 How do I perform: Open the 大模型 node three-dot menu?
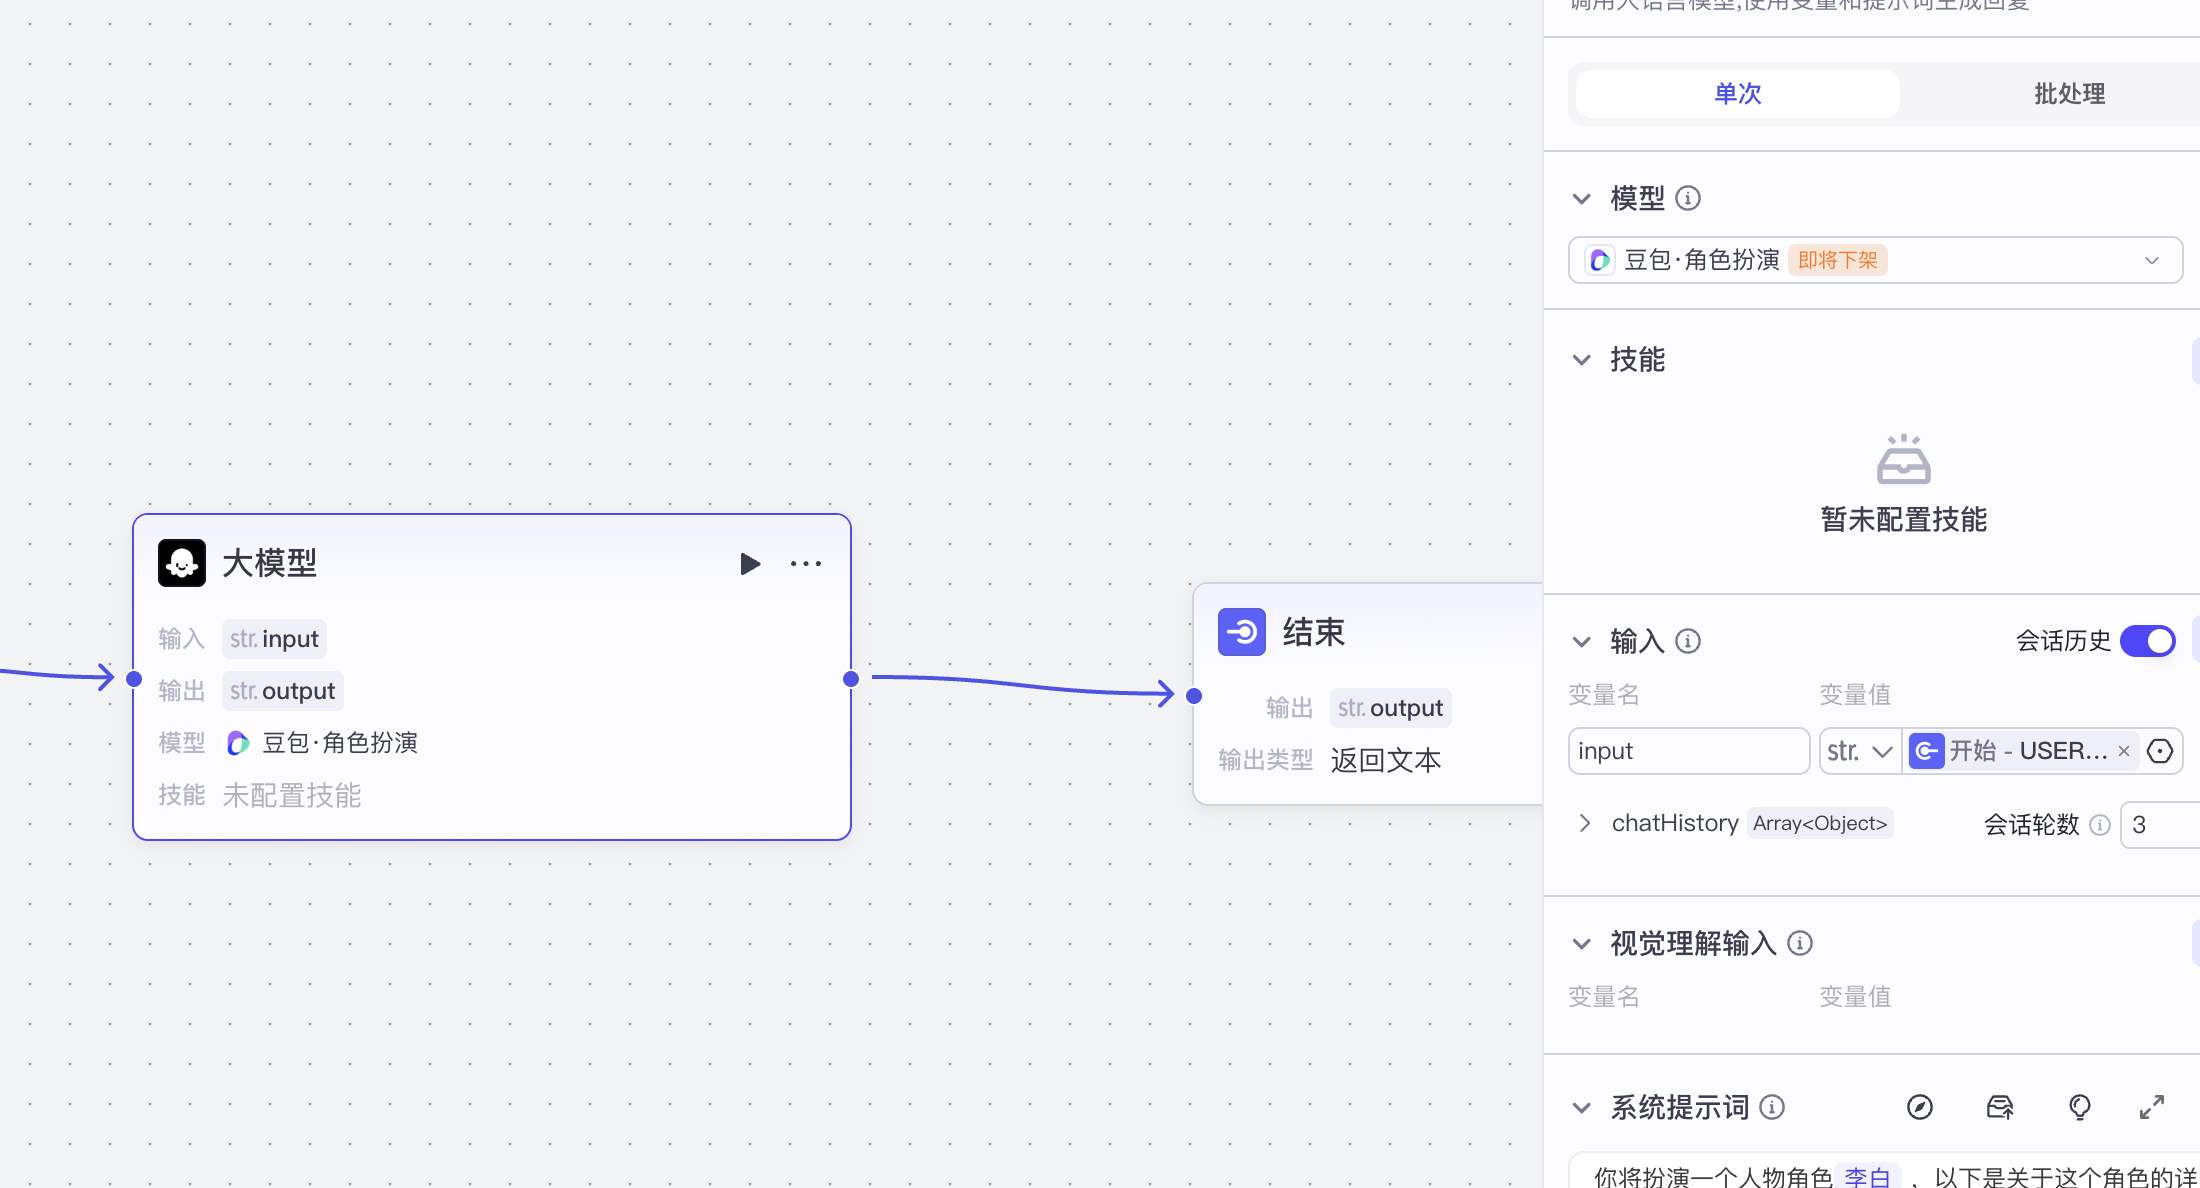[x=806, y=564]
